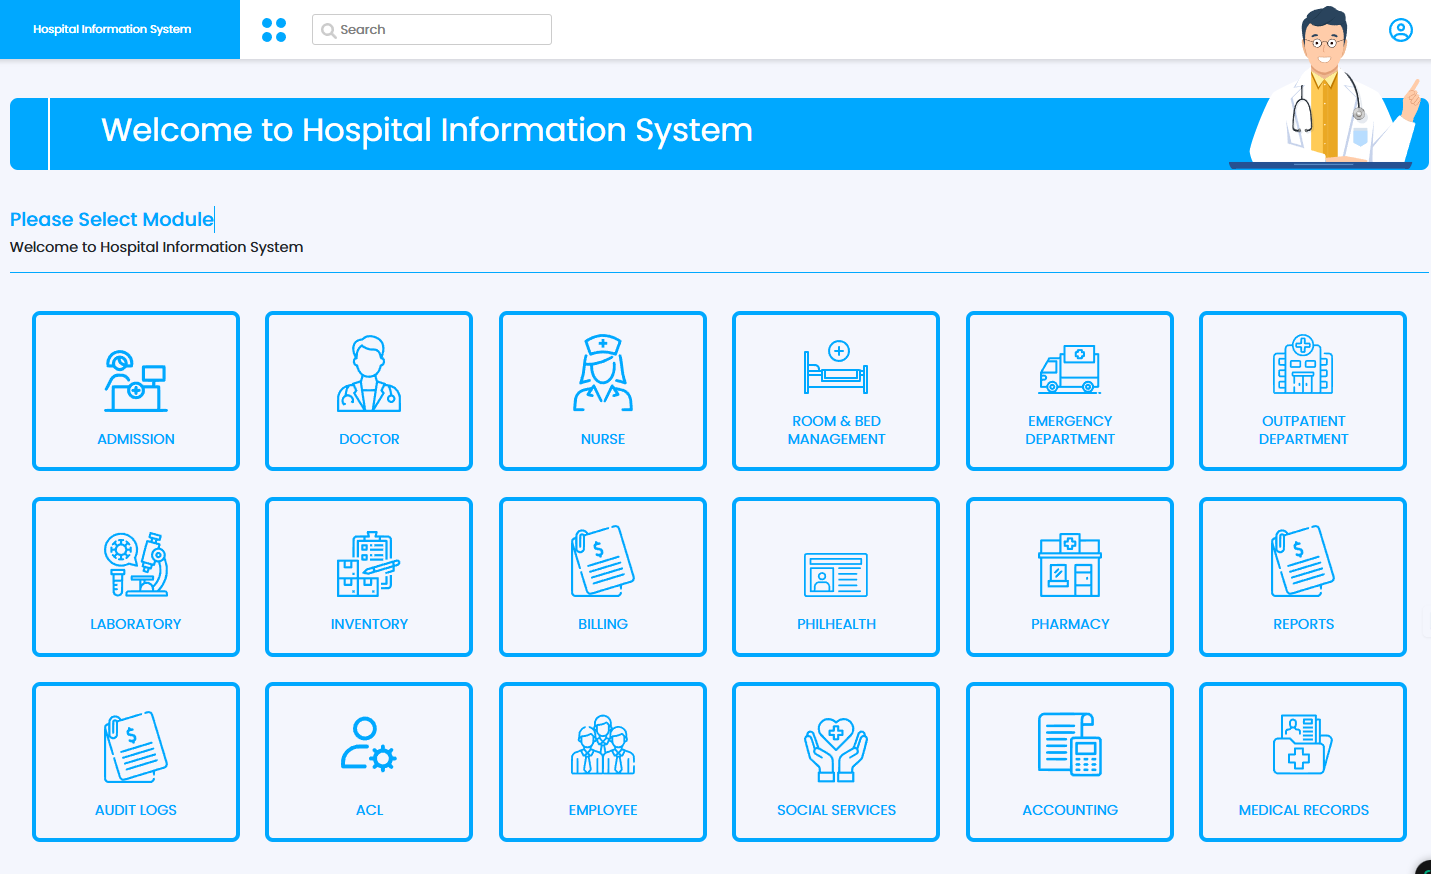The height and width of the screenshot is (874, 1431).
Task: Open Emergency Department ambulance icon
Action: coord(1070,369)
